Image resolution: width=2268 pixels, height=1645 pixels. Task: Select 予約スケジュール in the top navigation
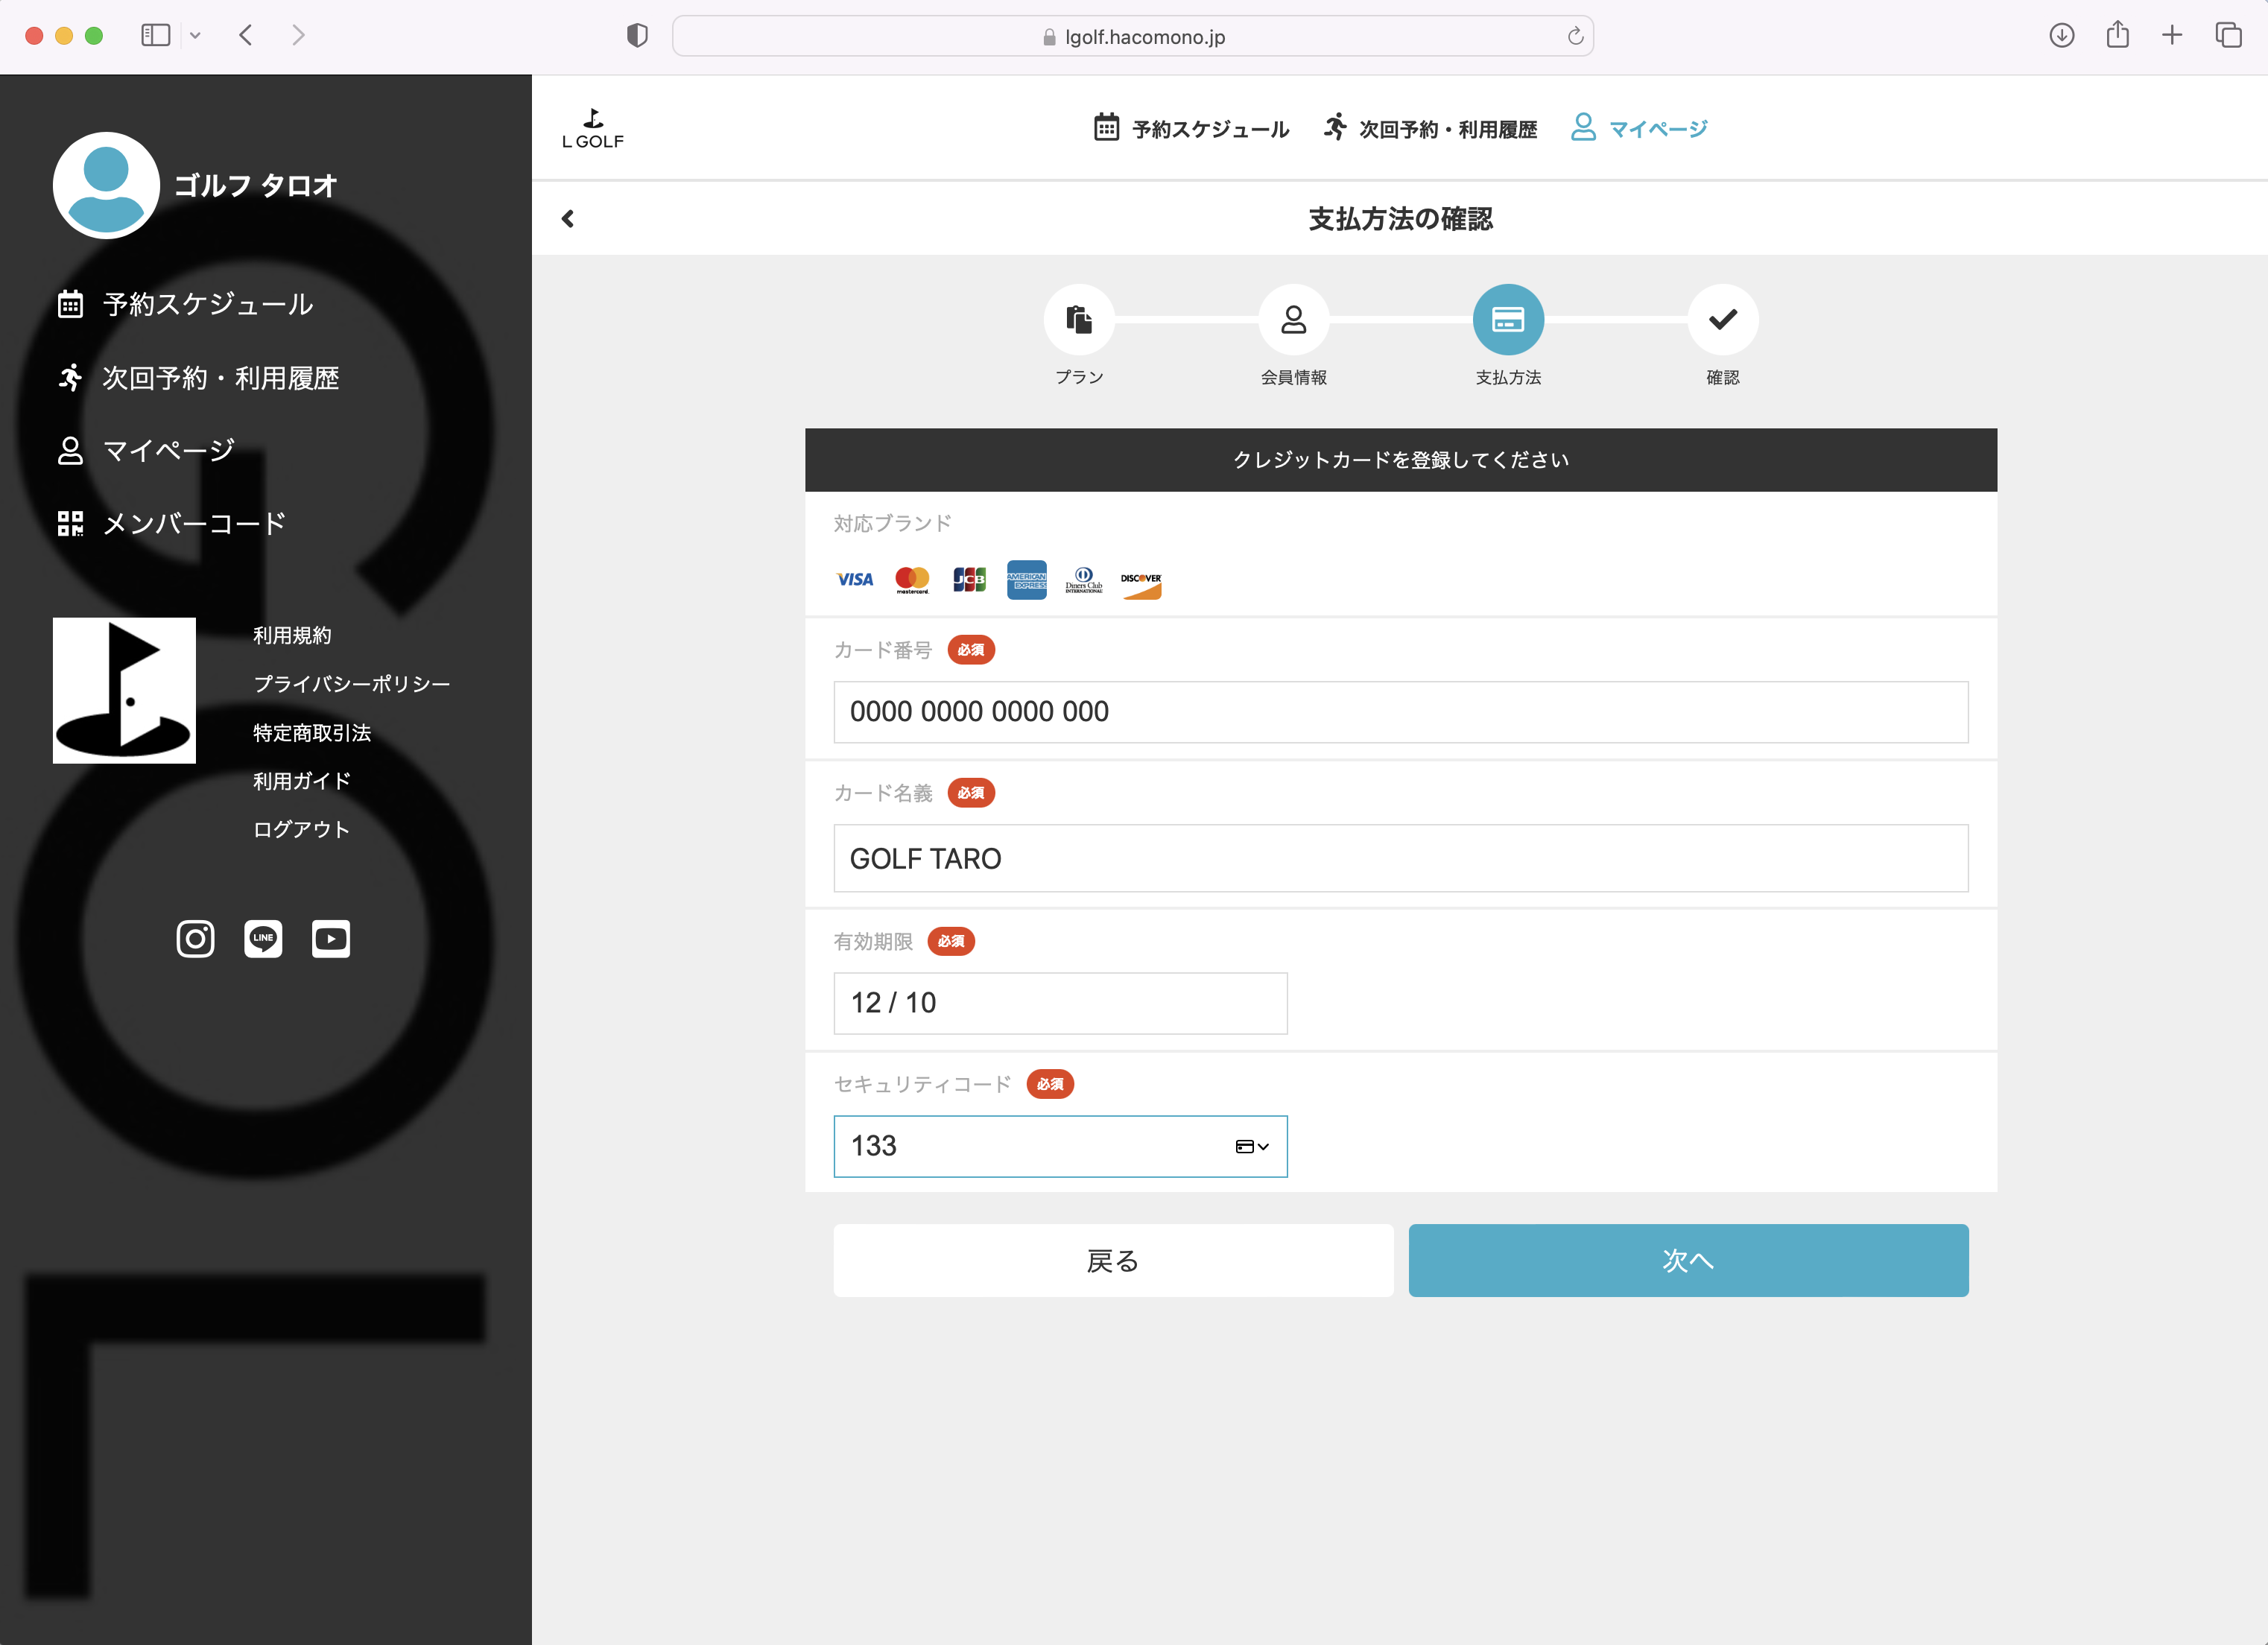pyautogui.click(x=1191, y=129)
